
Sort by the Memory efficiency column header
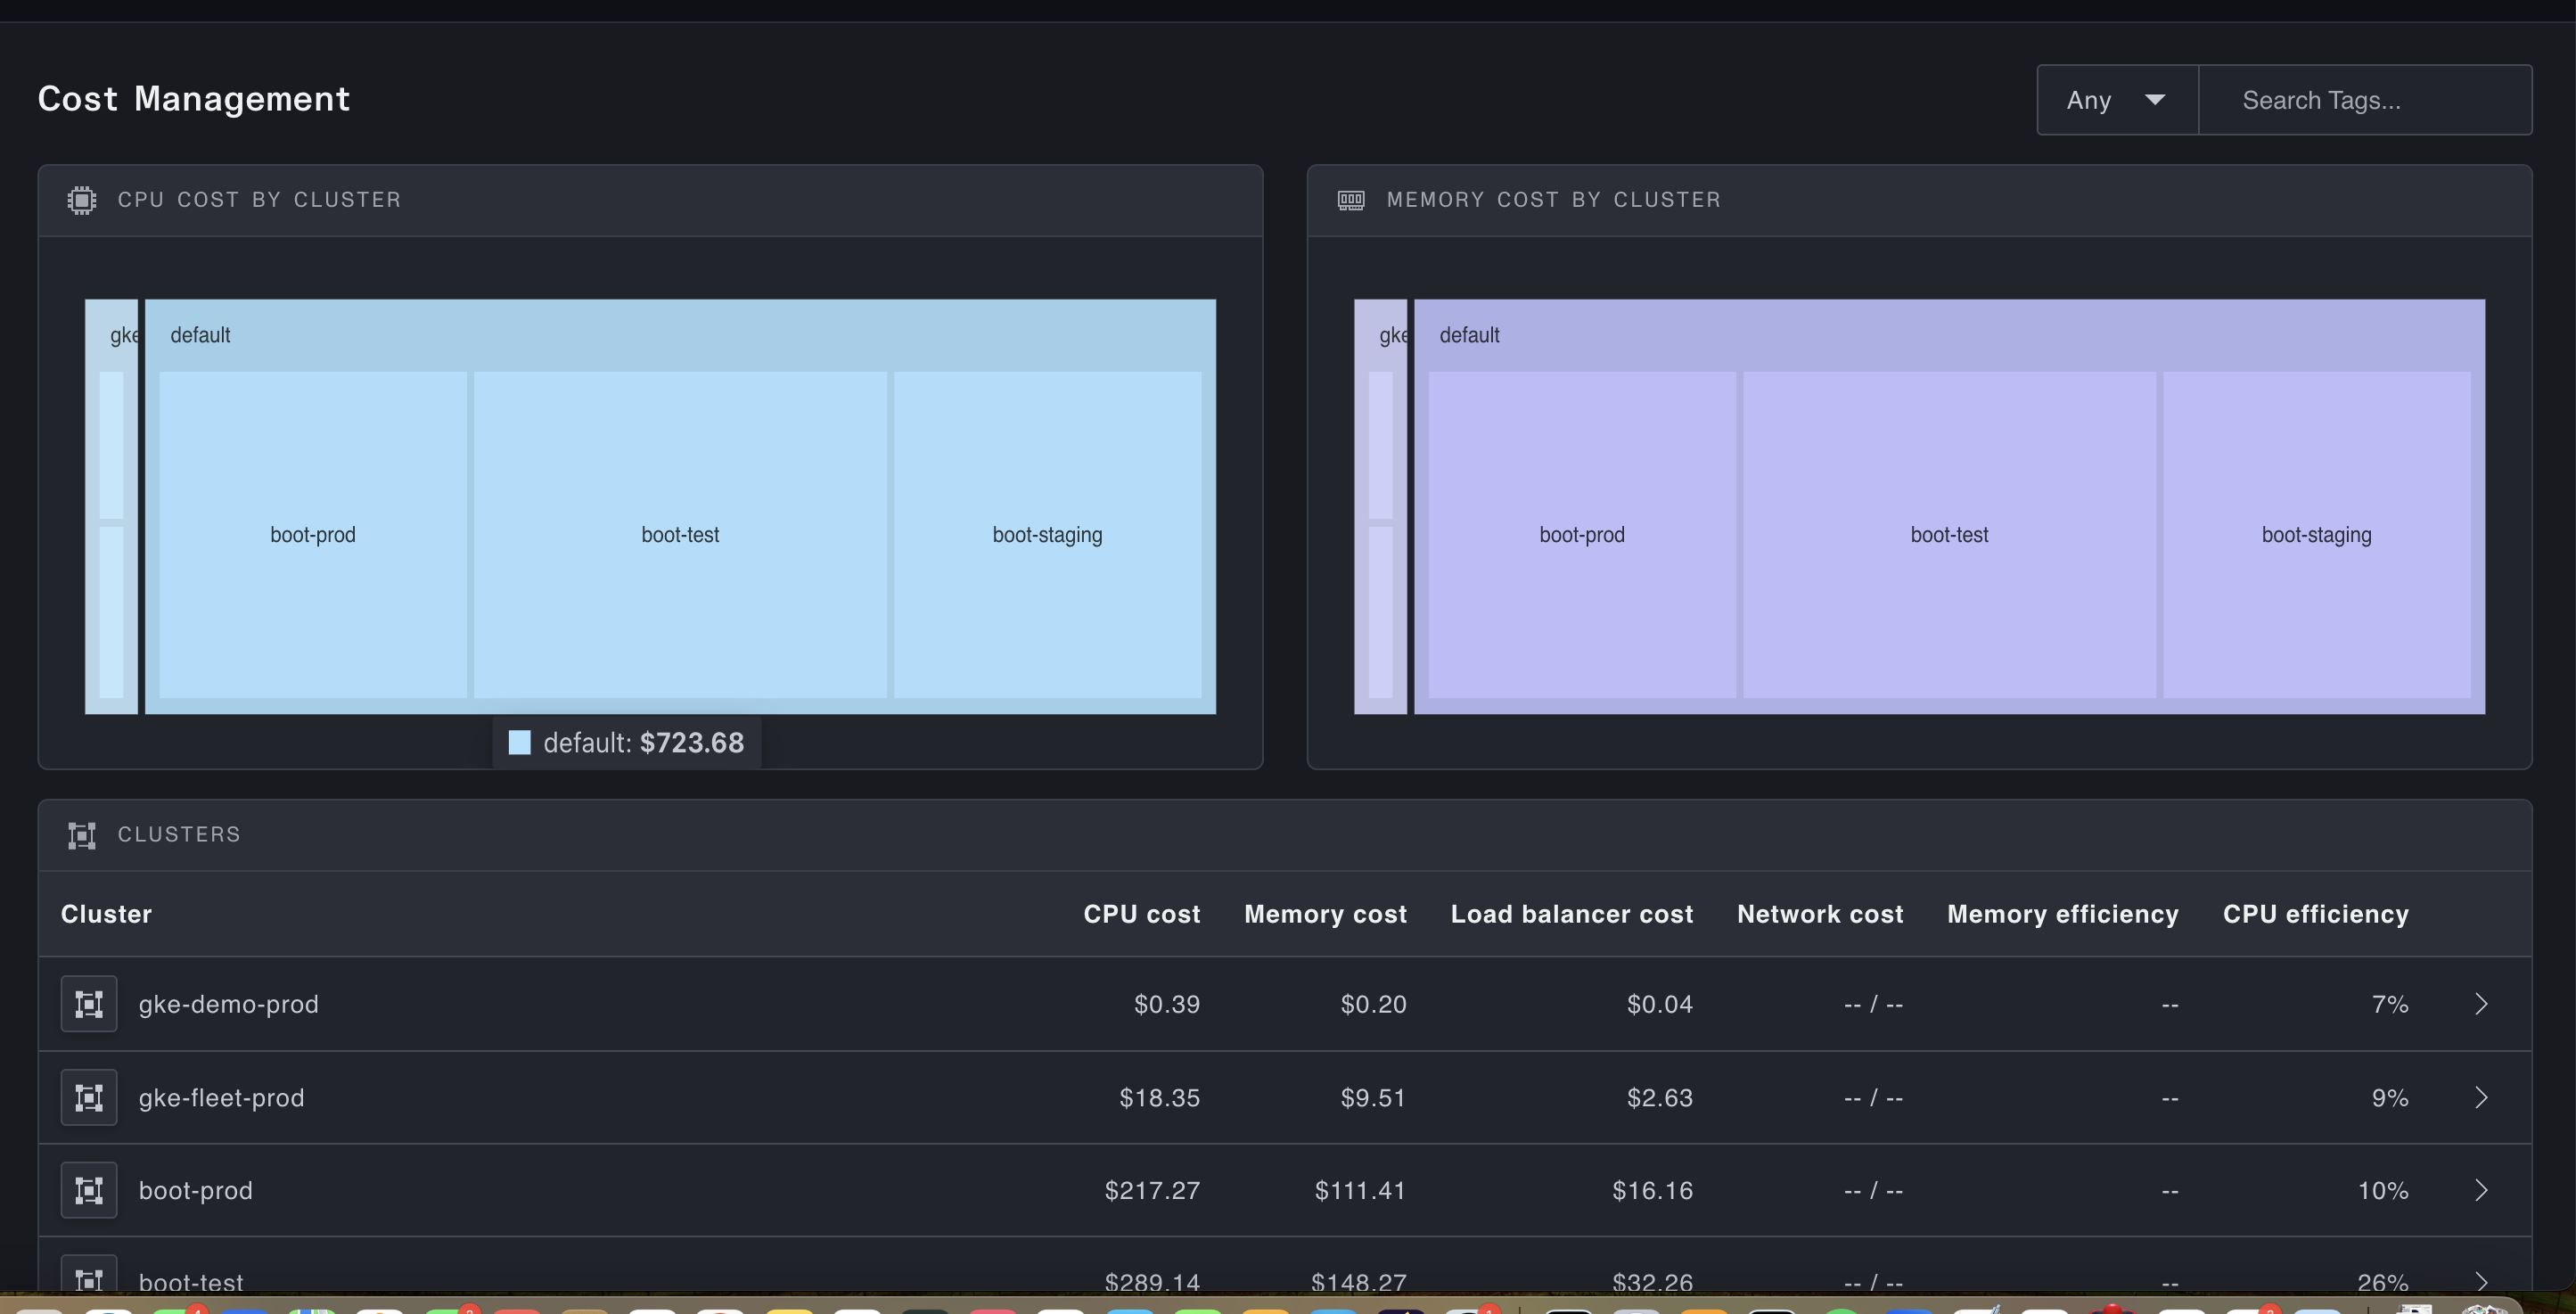coord(2062,914)
